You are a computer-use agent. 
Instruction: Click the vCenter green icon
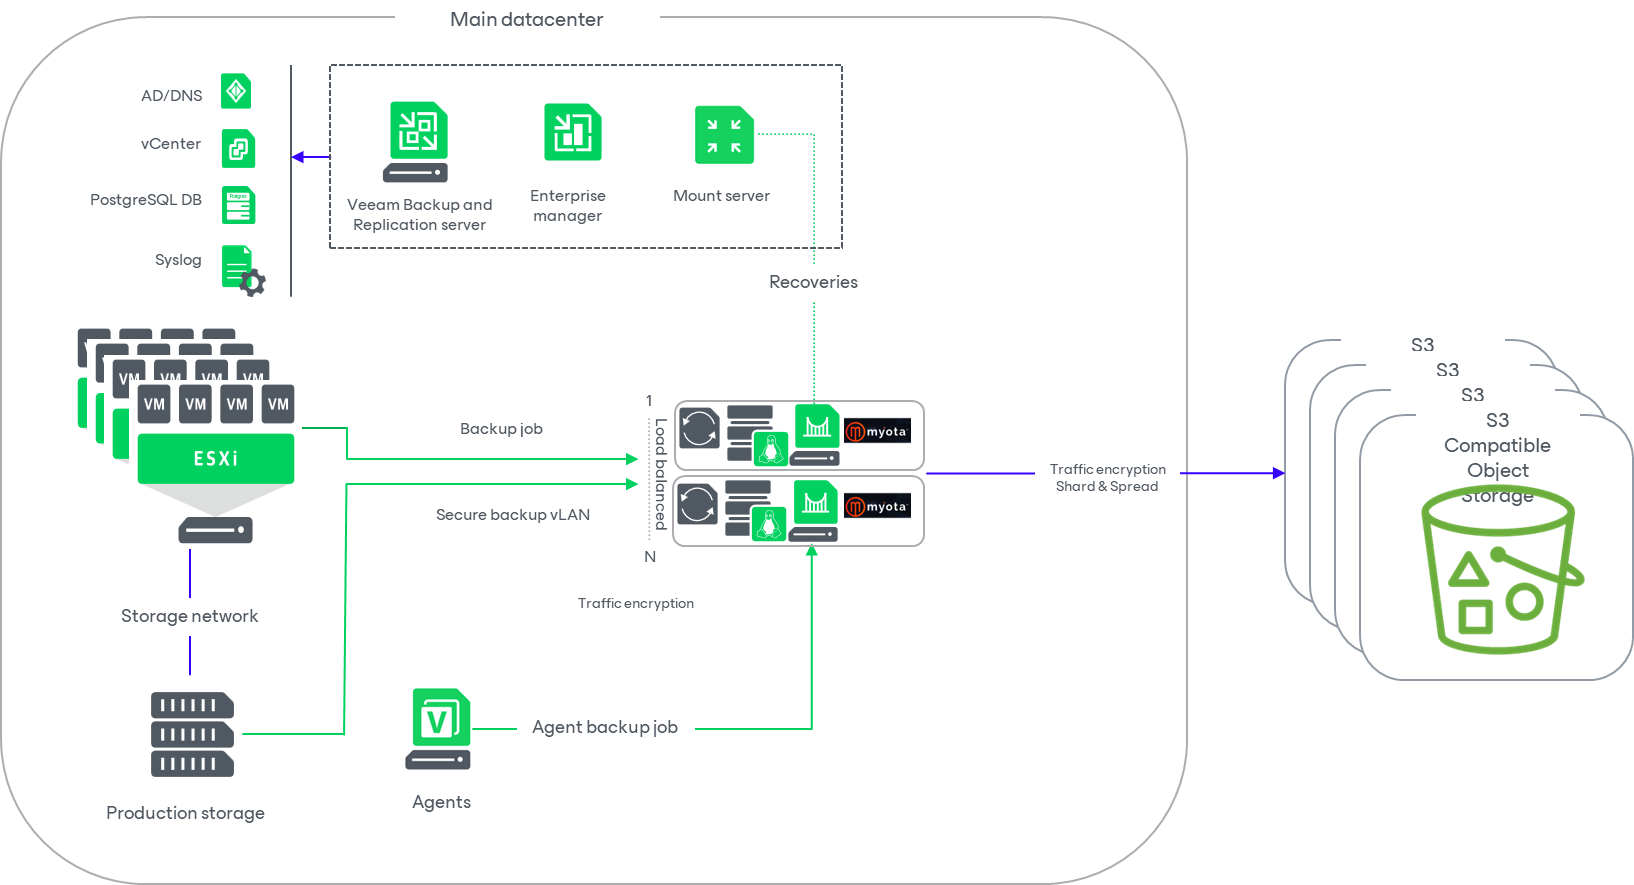click(238, 149)
